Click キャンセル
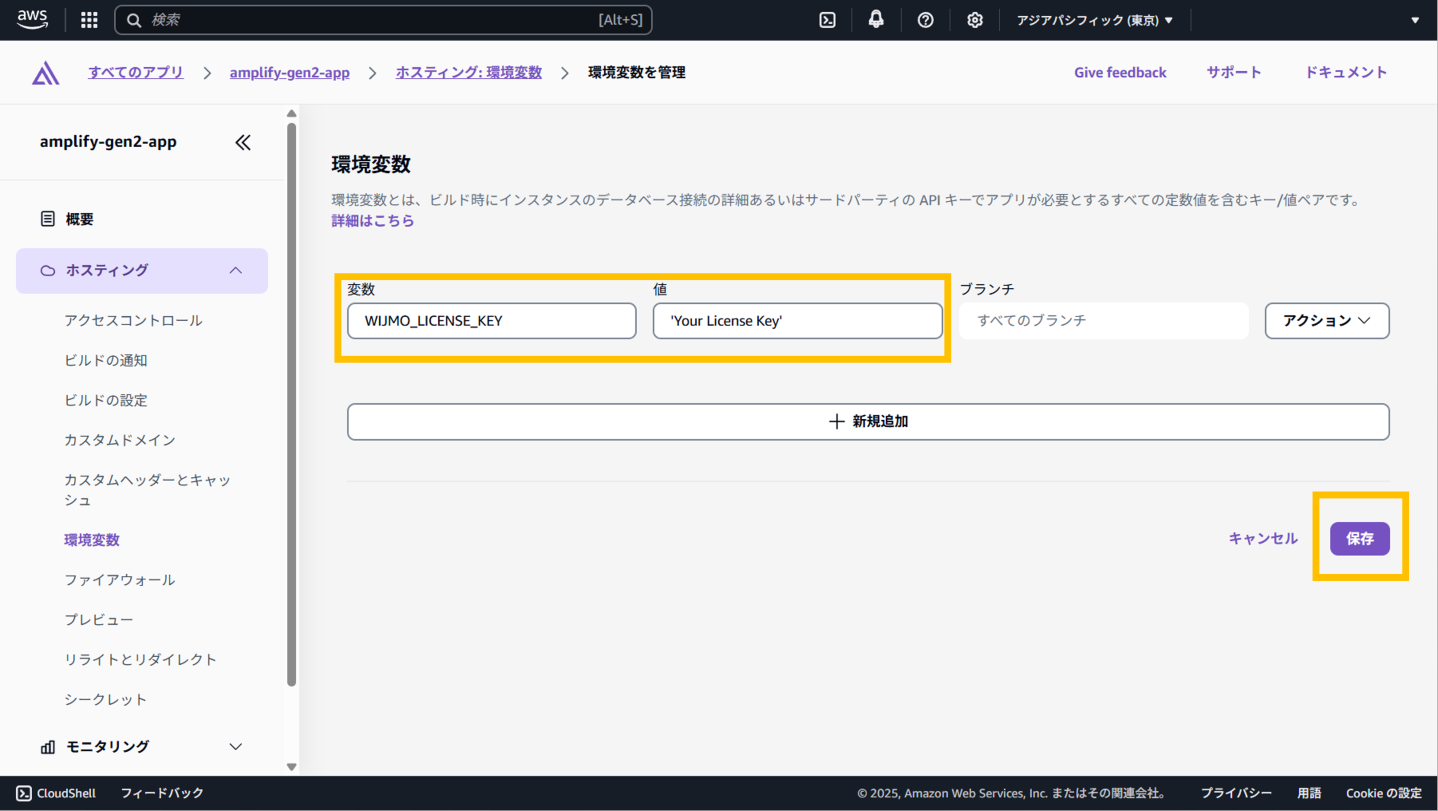Screen dimensions: 1438x811 (x=1263, y=538)
